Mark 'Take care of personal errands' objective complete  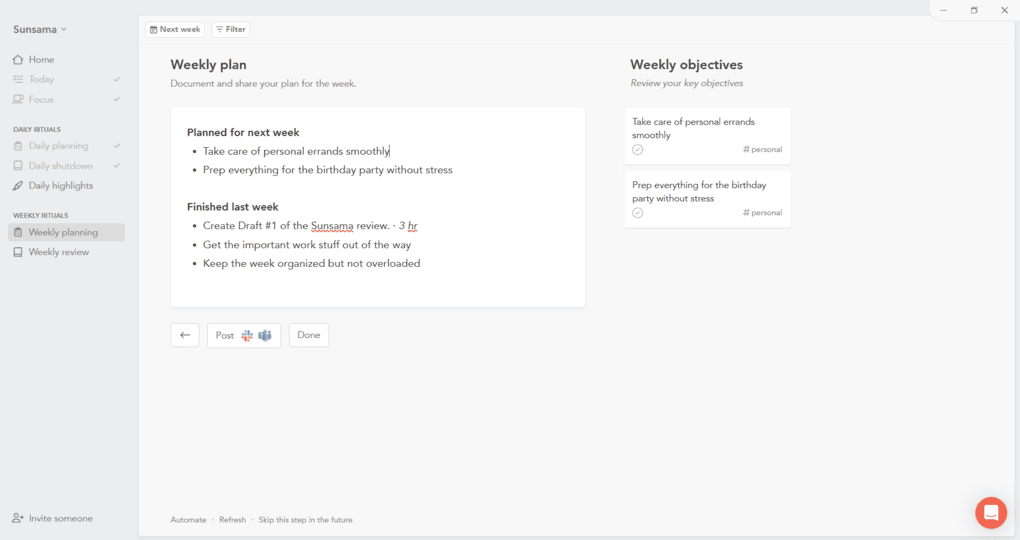pos(638,150)
